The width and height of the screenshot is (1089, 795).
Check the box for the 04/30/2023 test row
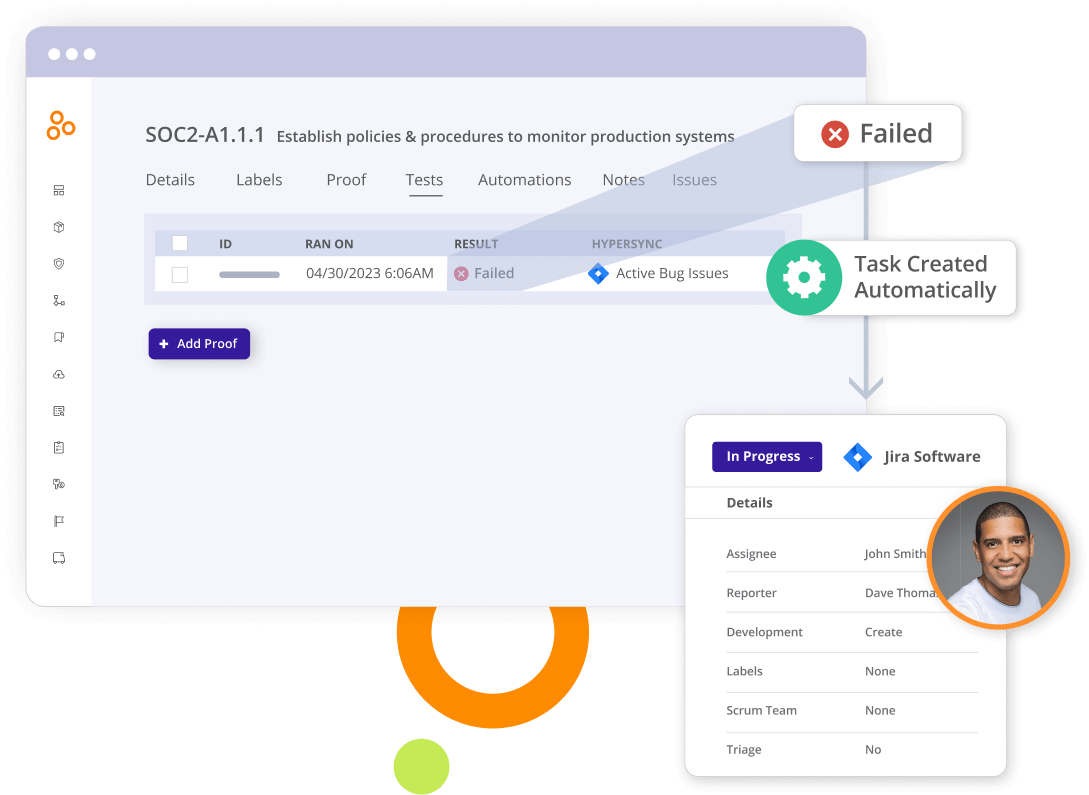[180, 274]
